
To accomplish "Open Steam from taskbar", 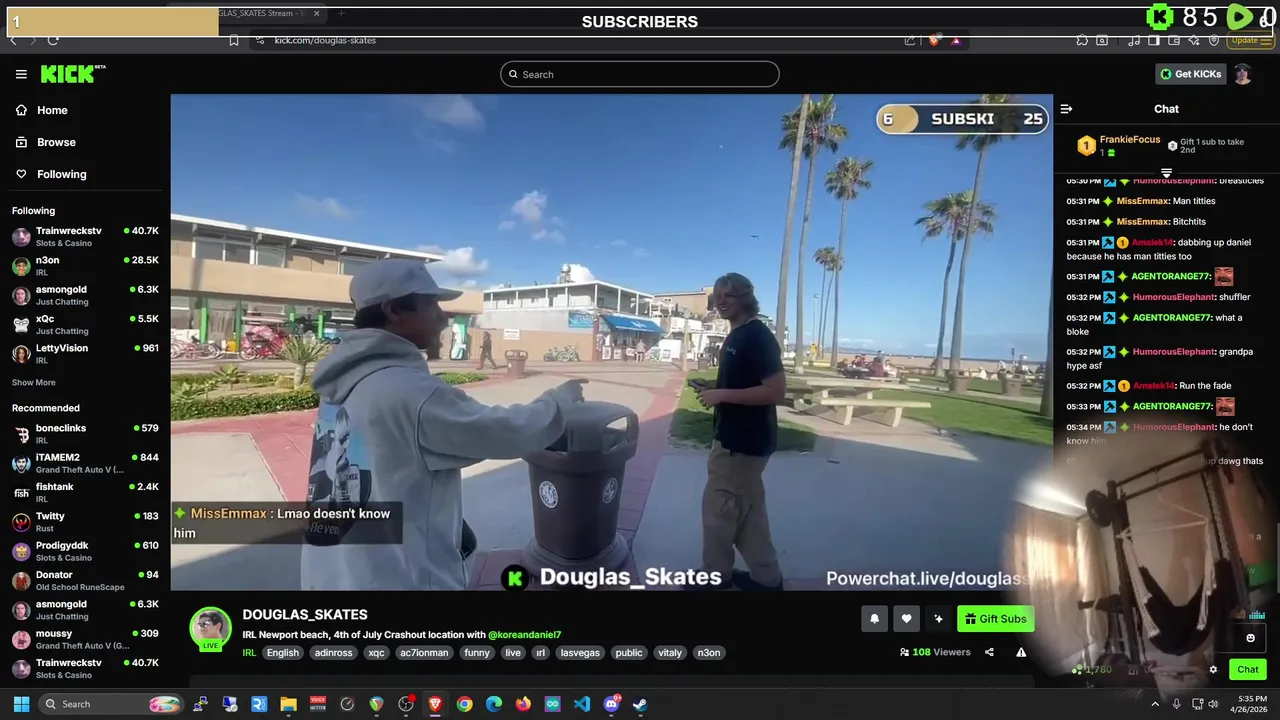I will (x=640, y=704).
